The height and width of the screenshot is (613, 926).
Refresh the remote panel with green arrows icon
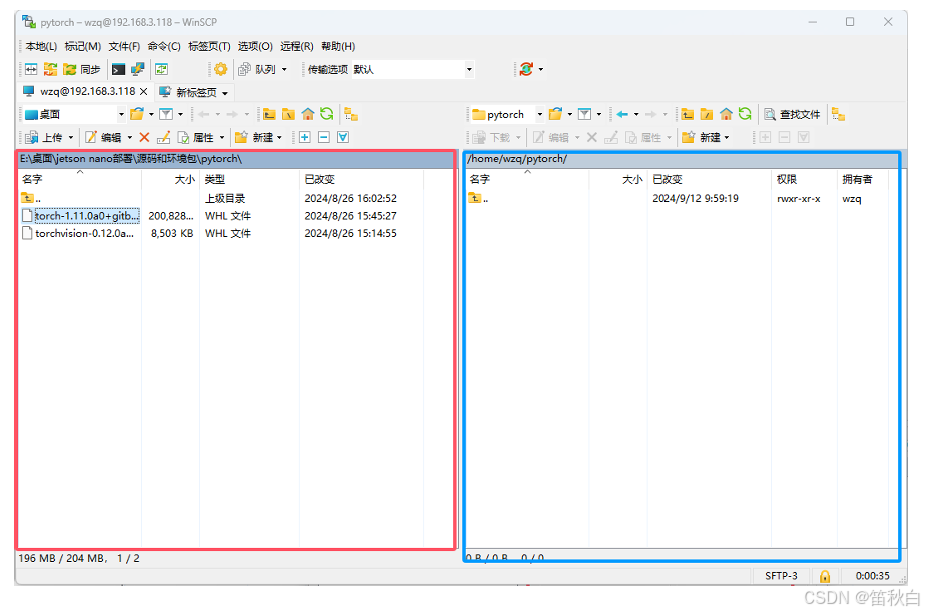[745, 114]
